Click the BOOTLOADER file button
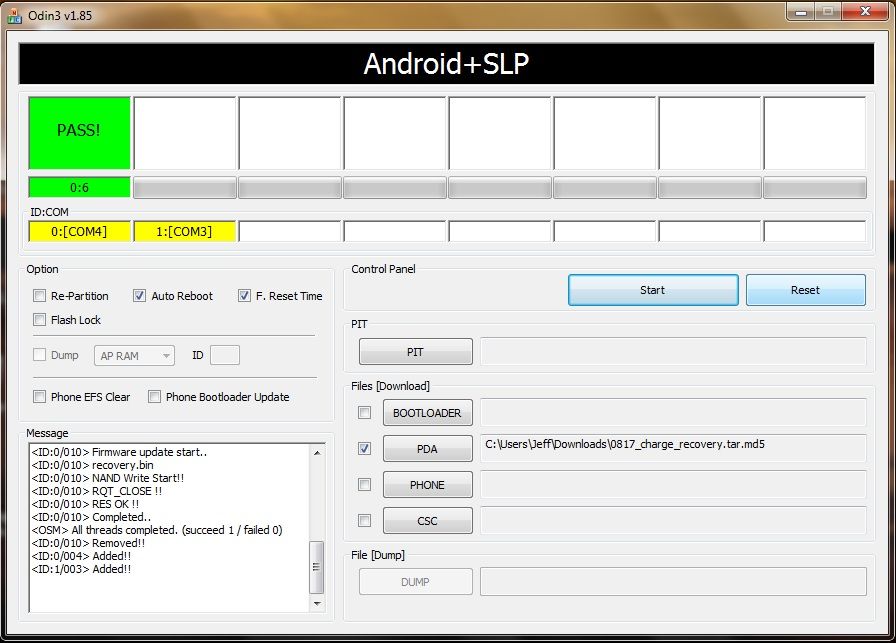 click(427, 413)
